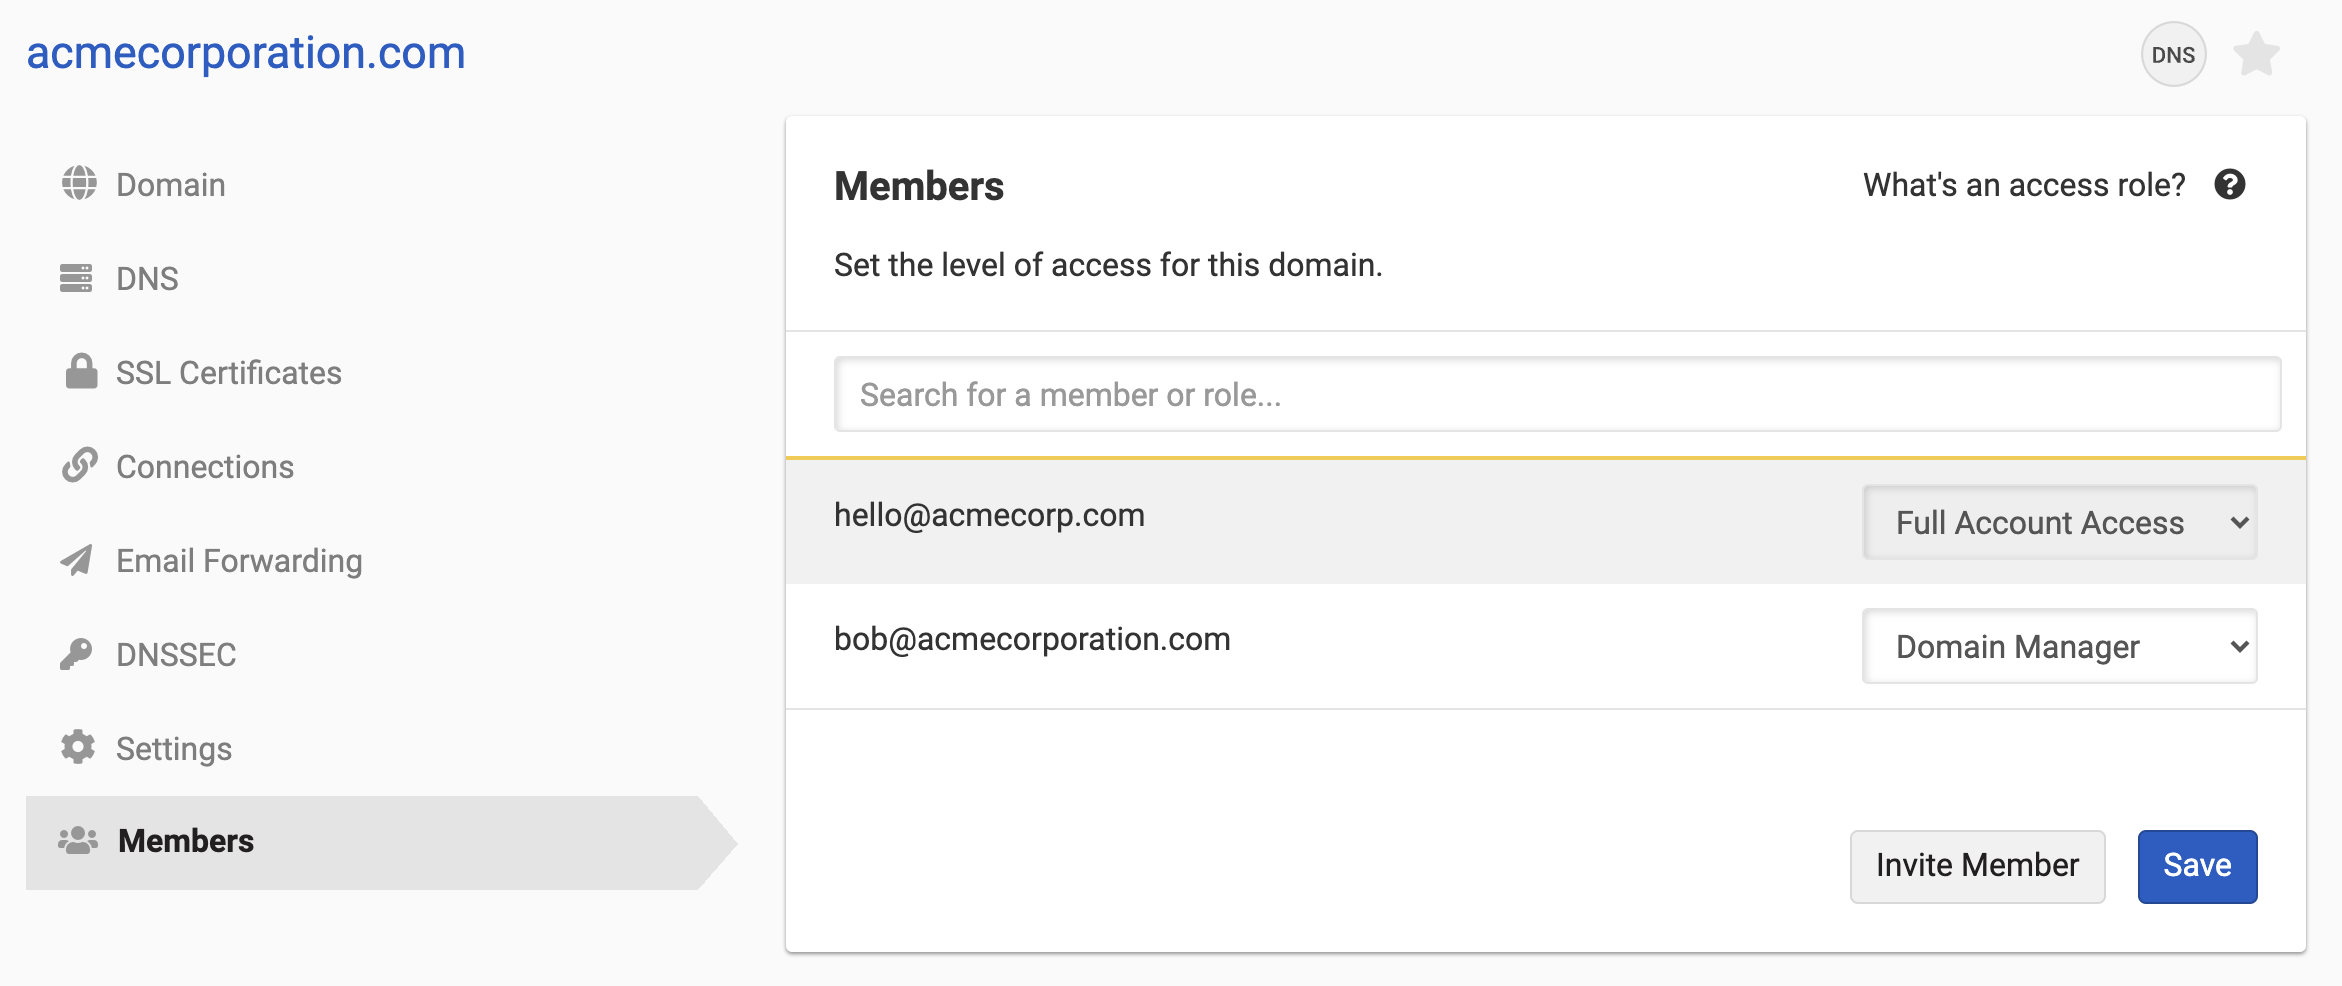Viewport: 2342px width, 986px height.
Task: Click the globe icon next to Domain
Action: (79, 184)
